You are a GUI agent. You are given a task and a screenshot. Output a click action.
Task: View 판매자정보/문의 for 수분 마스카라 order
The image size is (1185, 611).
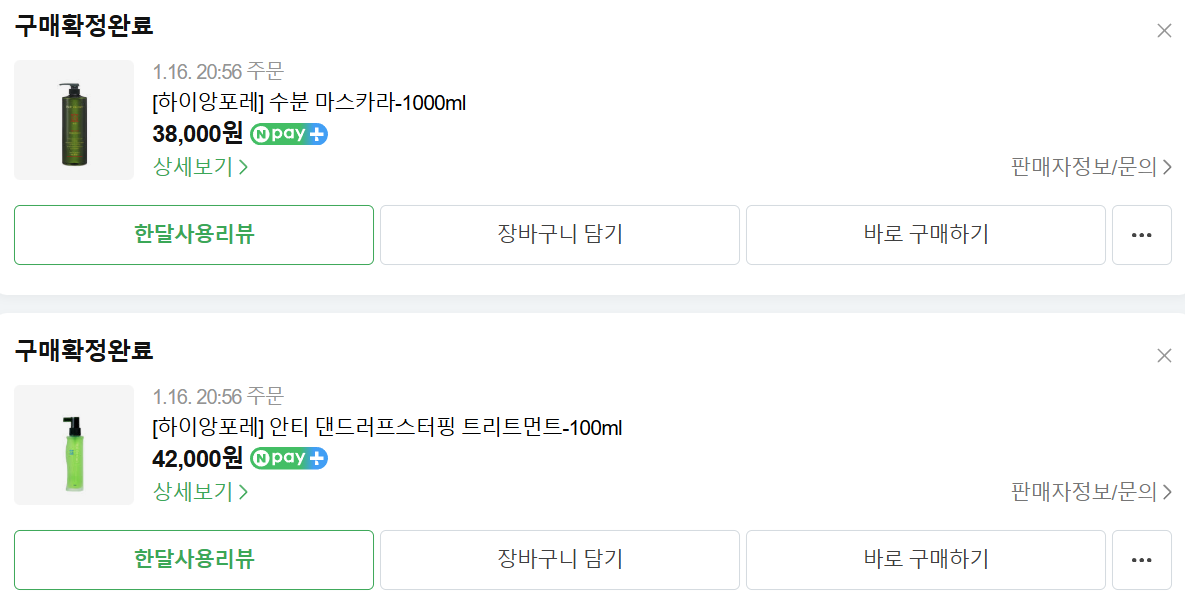tap(1091, 167)
